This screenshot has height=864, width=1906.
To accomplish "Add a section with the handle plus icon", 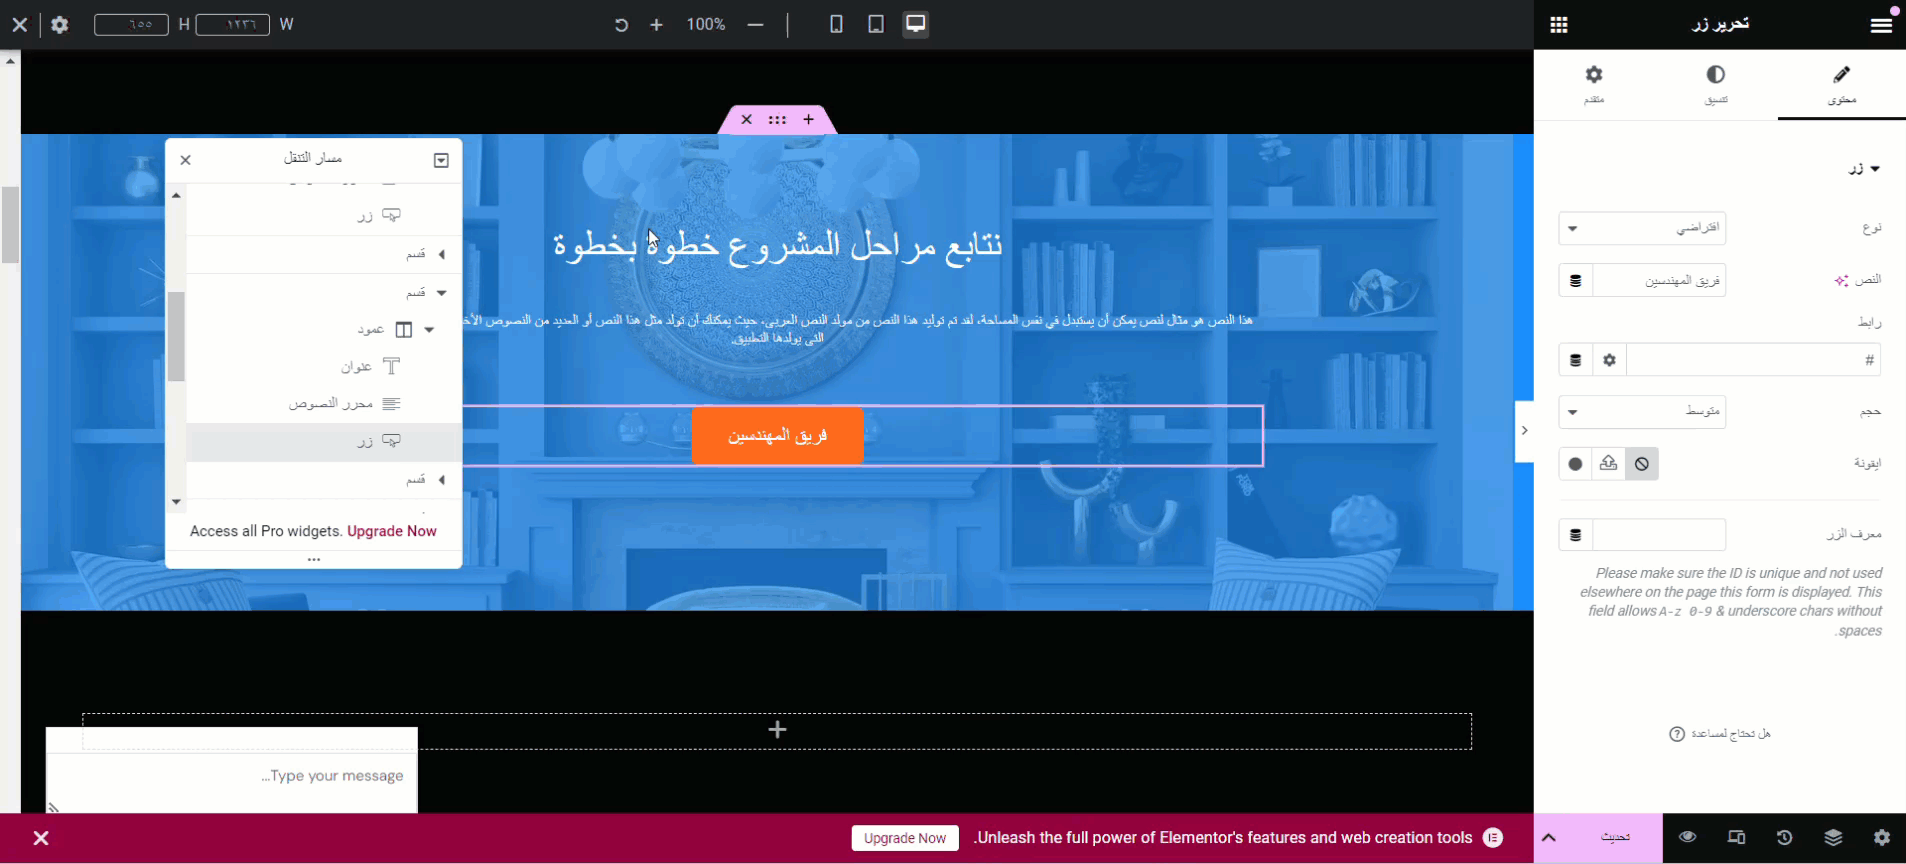I will (x=808, y=120).
